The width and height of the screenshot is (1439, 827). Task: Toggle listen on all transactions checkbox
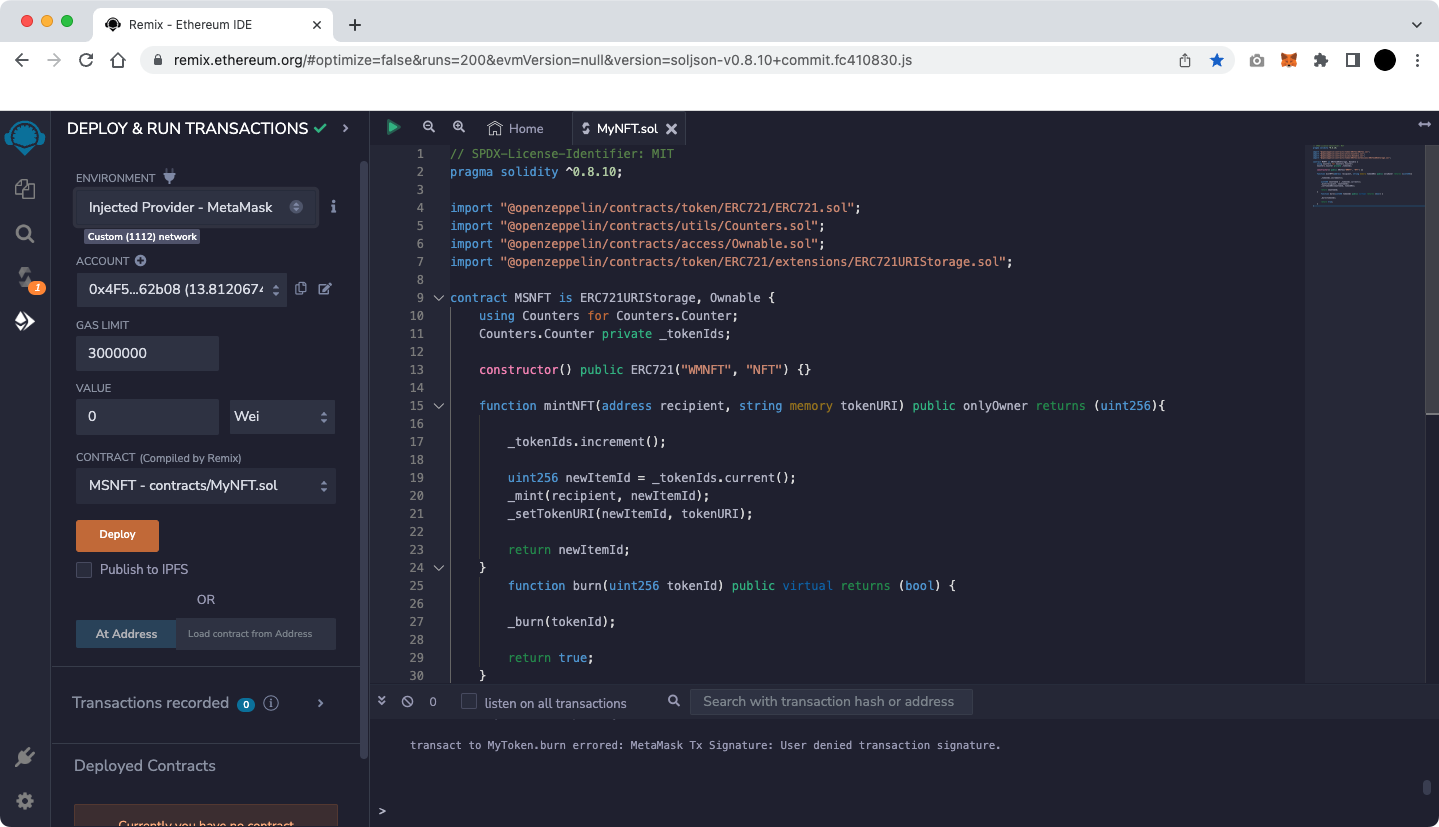tap(469, 702)
